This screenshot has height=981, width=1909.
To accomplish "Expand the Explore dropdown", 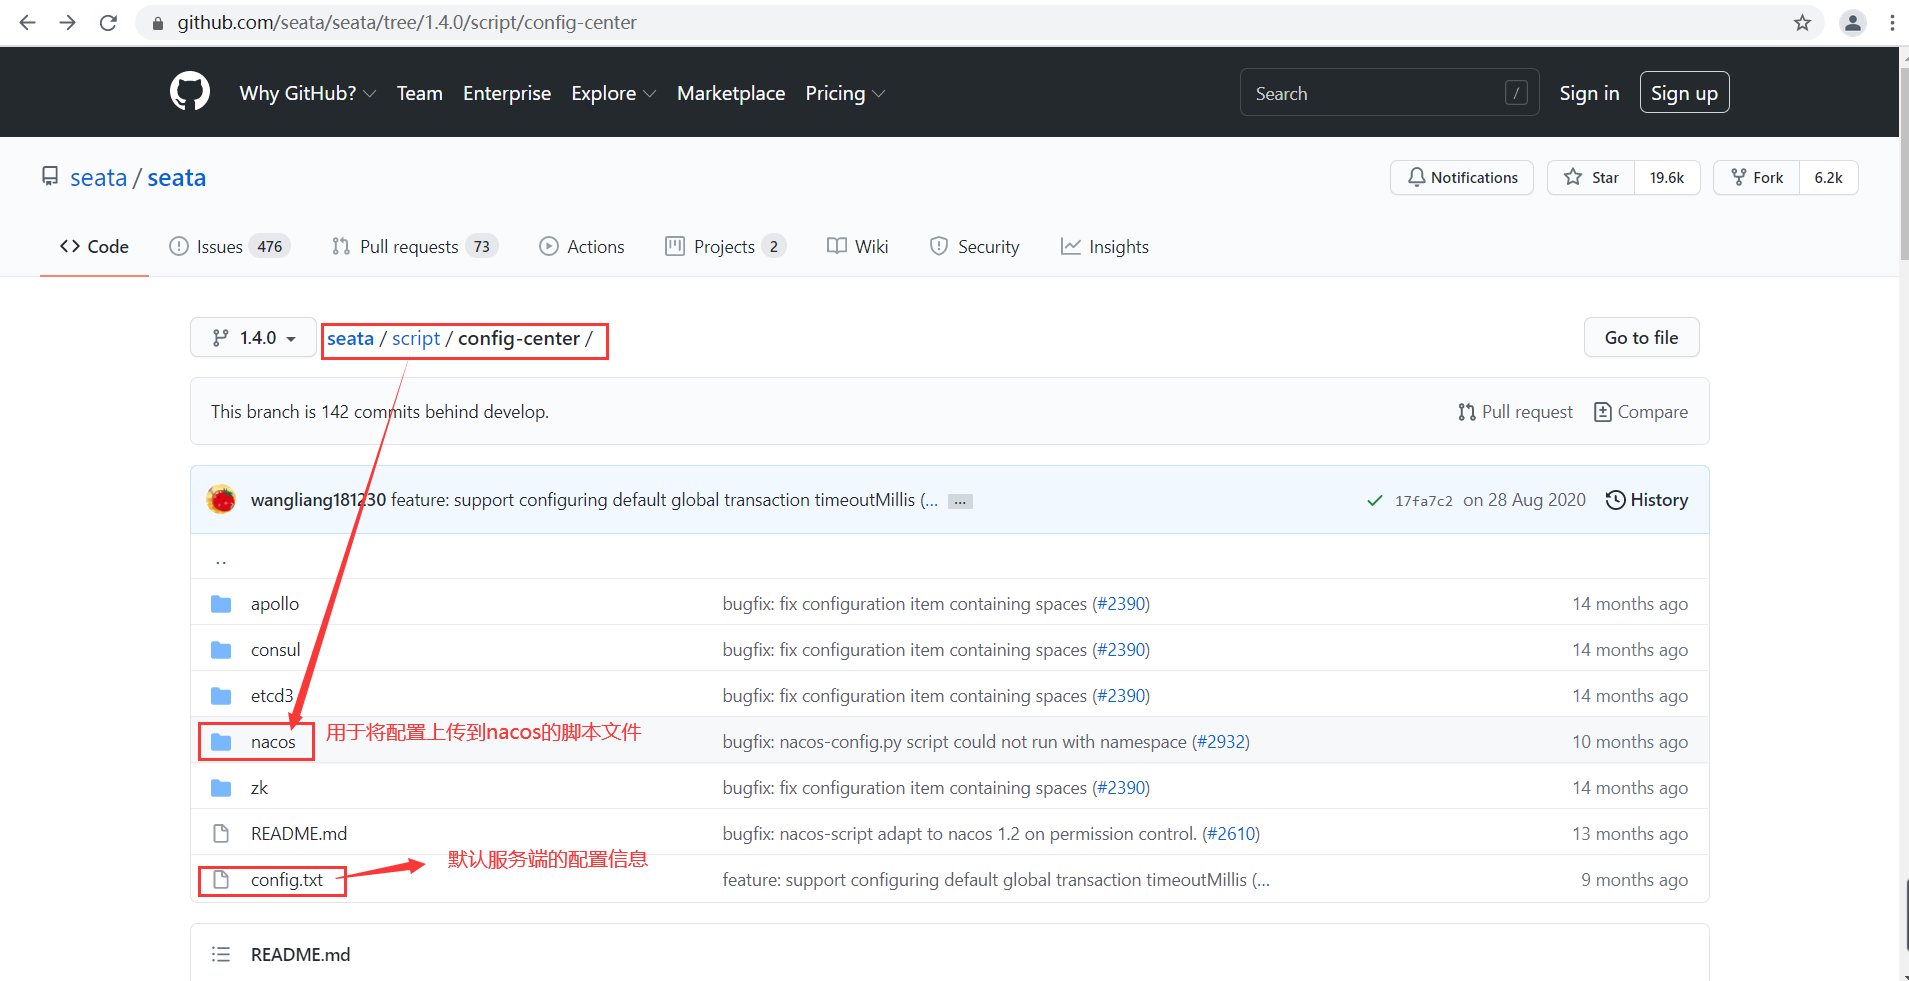I will [613, 93].
